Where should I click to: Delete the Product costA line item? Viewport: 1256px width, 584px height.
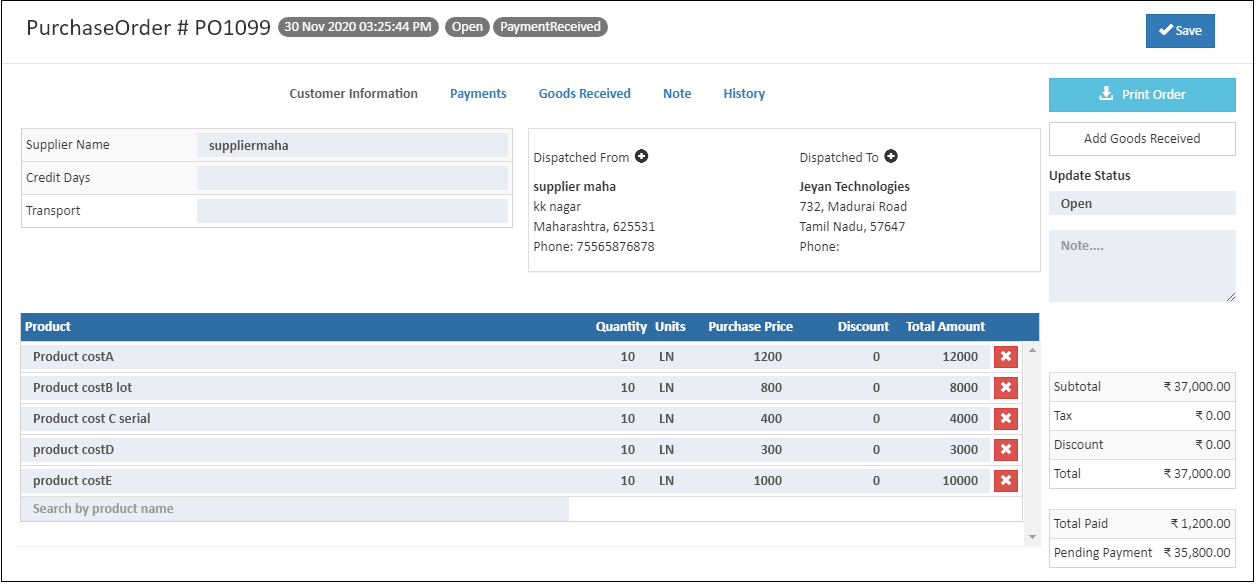point(1005,356)
